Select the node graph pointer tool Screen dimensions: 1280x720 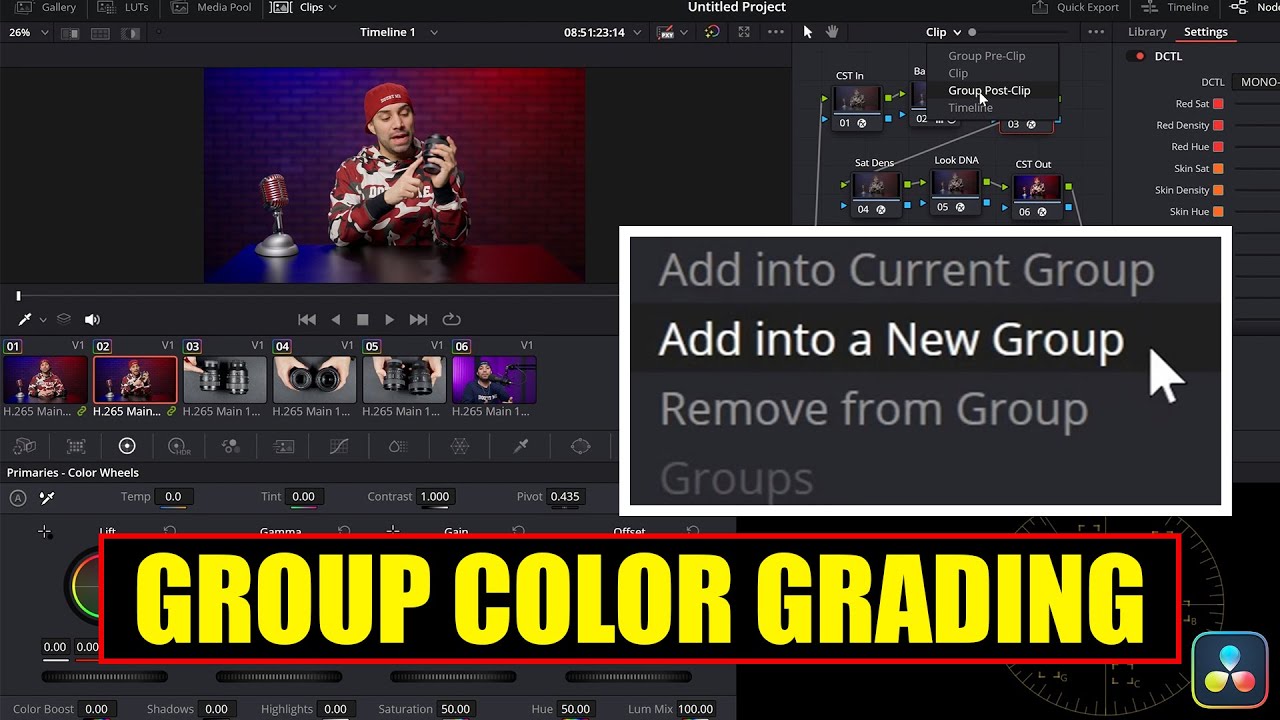808,32
